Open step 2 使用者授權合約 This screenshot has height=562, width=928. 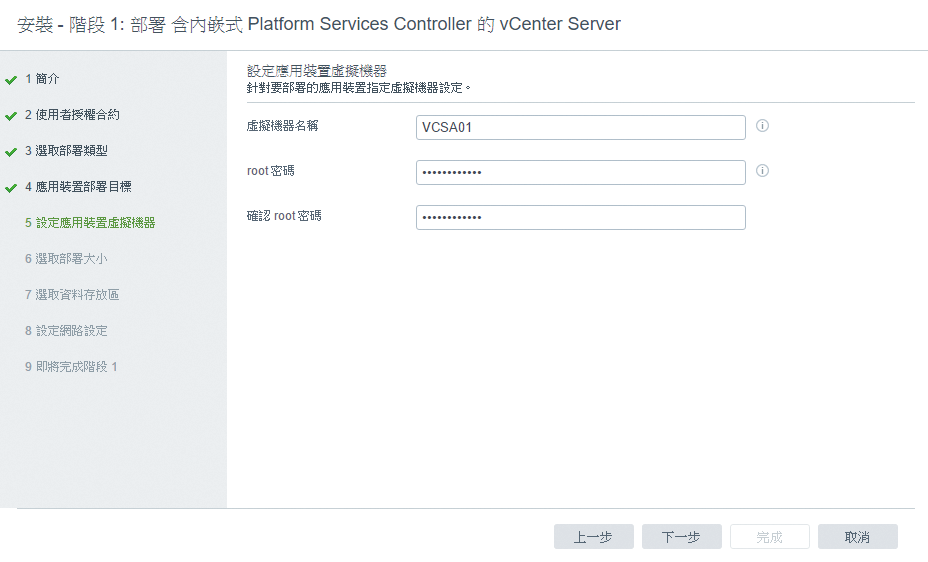(x=72, y=115)
